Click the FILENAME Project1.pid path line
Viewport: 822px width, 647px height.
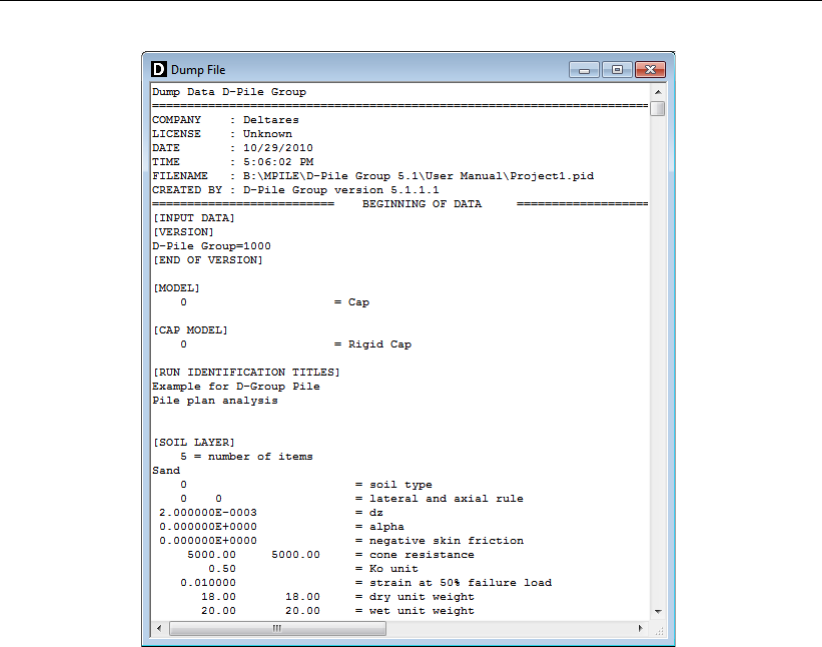373,176
